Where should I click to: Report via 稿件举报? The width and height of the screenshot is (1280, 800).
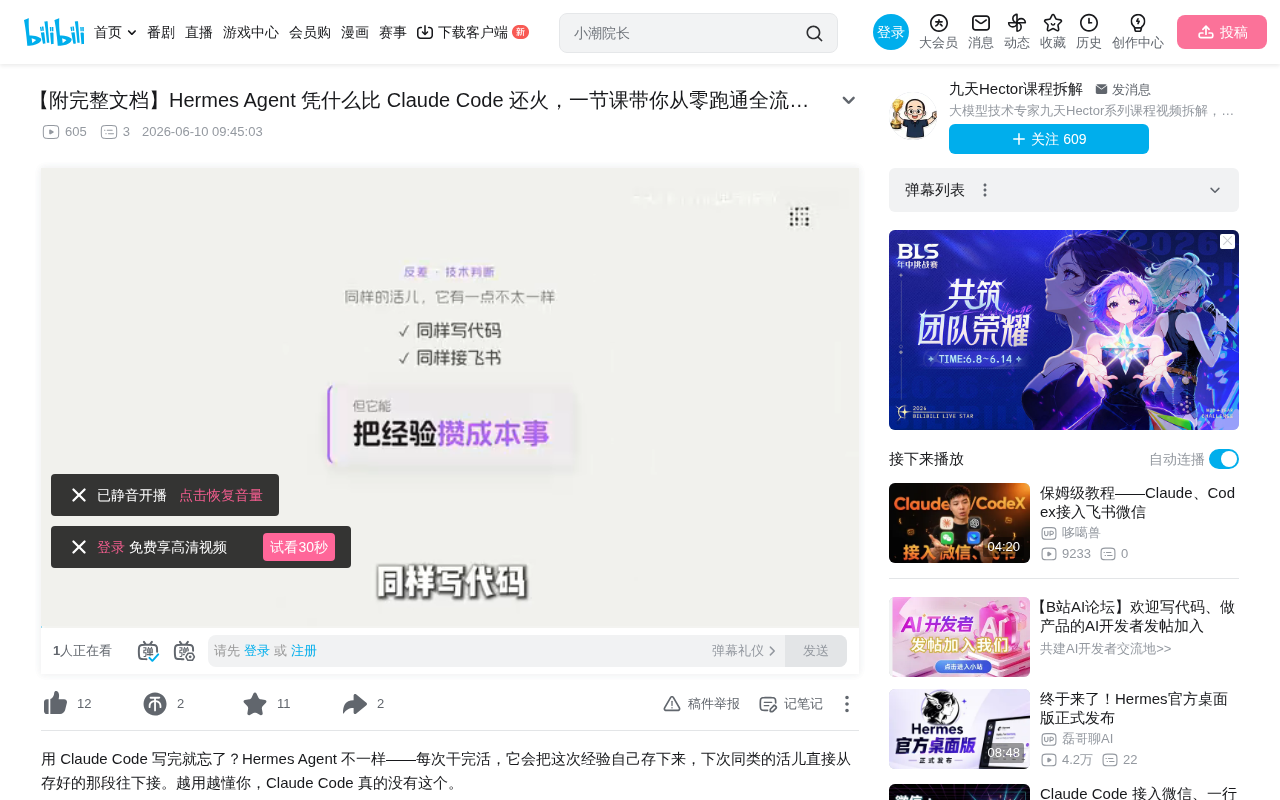tap(702, 704)
